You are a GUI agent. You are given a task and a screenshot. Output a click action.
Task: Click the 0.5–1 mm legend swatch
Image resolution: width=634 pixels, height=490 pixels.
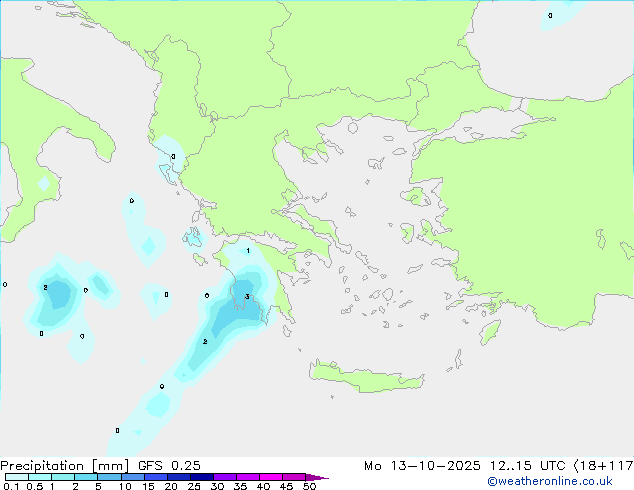tap(40, 477)
